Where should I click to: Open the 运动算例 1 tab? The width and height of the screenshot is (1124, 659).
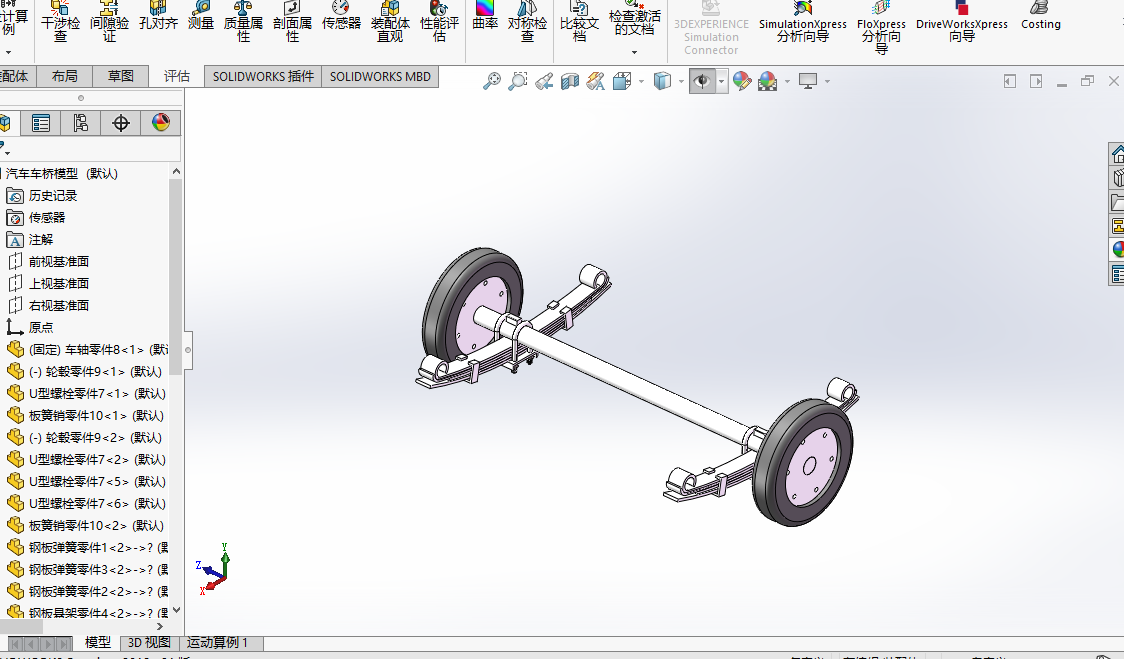[217, 643]
